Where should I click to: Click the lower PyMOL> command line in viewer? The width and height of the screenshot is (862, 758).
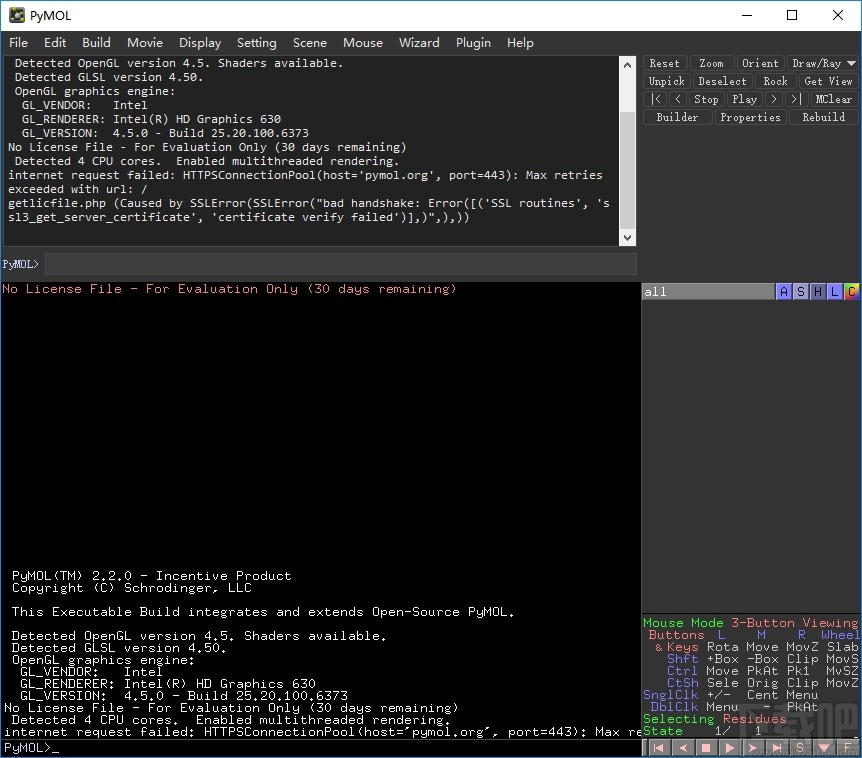321,748
